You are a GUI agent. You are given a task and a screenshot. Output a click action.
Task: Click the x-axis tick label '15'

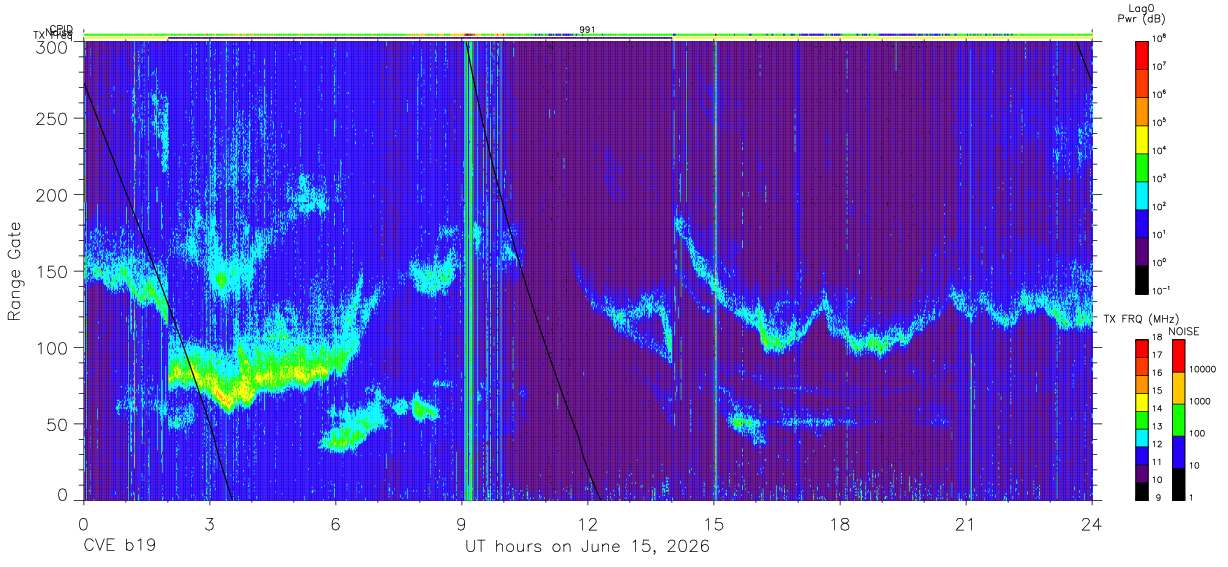click(714, 523)
